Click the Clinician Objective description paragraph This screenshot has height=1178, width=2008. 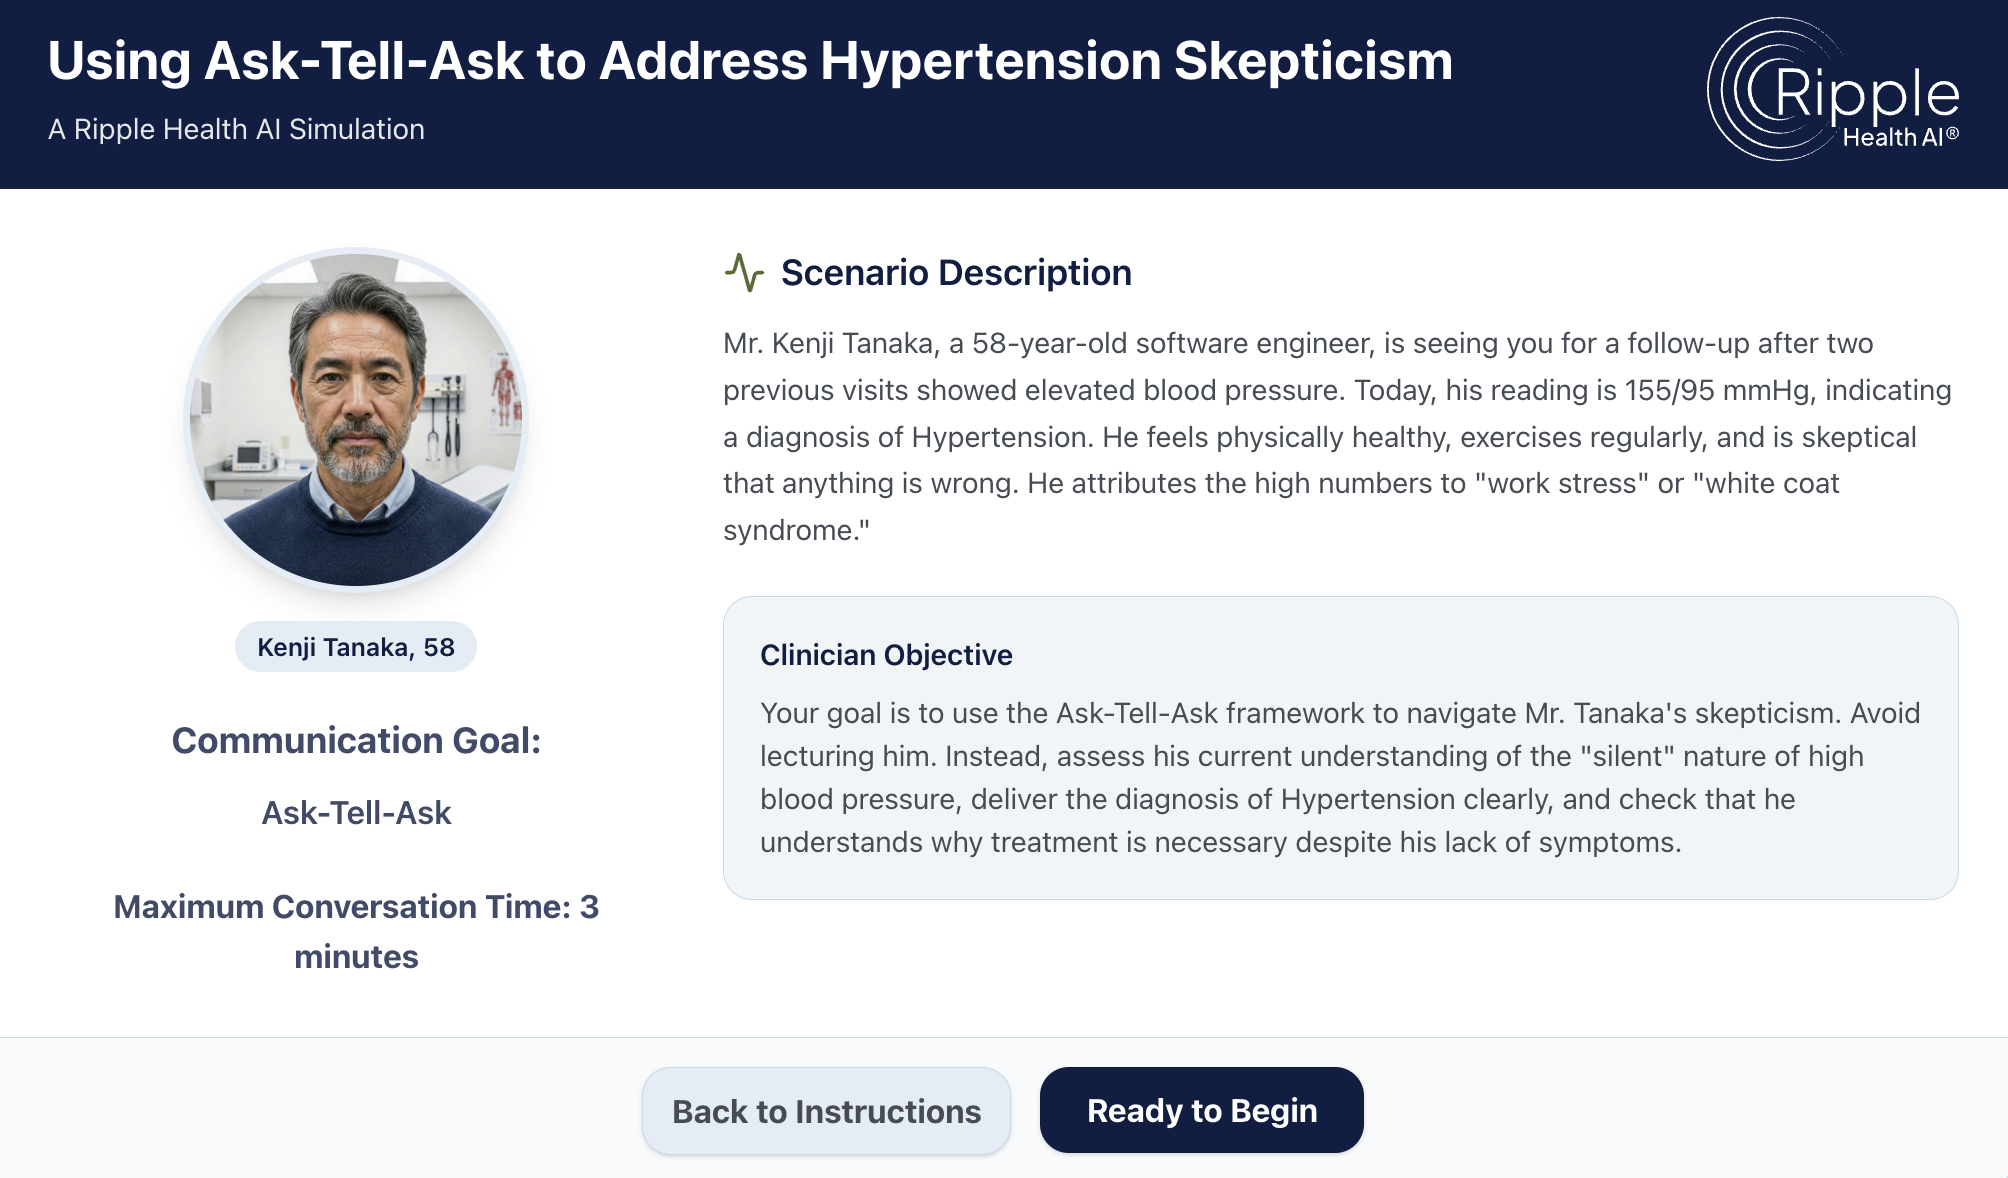click(1340, 777)
